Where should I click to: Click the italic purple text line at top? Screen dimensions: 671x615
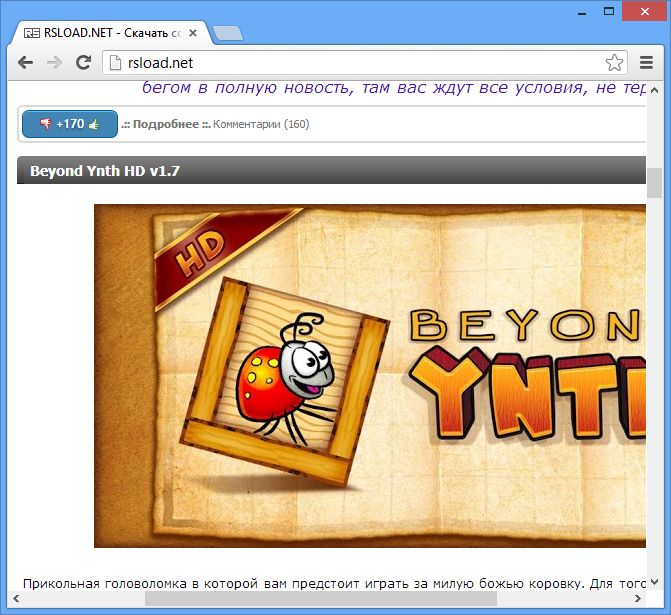394,88
